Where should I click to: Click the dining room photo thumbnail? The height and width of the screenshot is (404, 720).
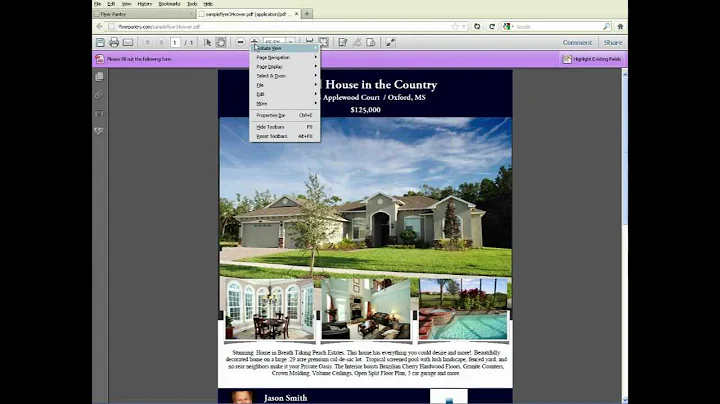point(270,309)
